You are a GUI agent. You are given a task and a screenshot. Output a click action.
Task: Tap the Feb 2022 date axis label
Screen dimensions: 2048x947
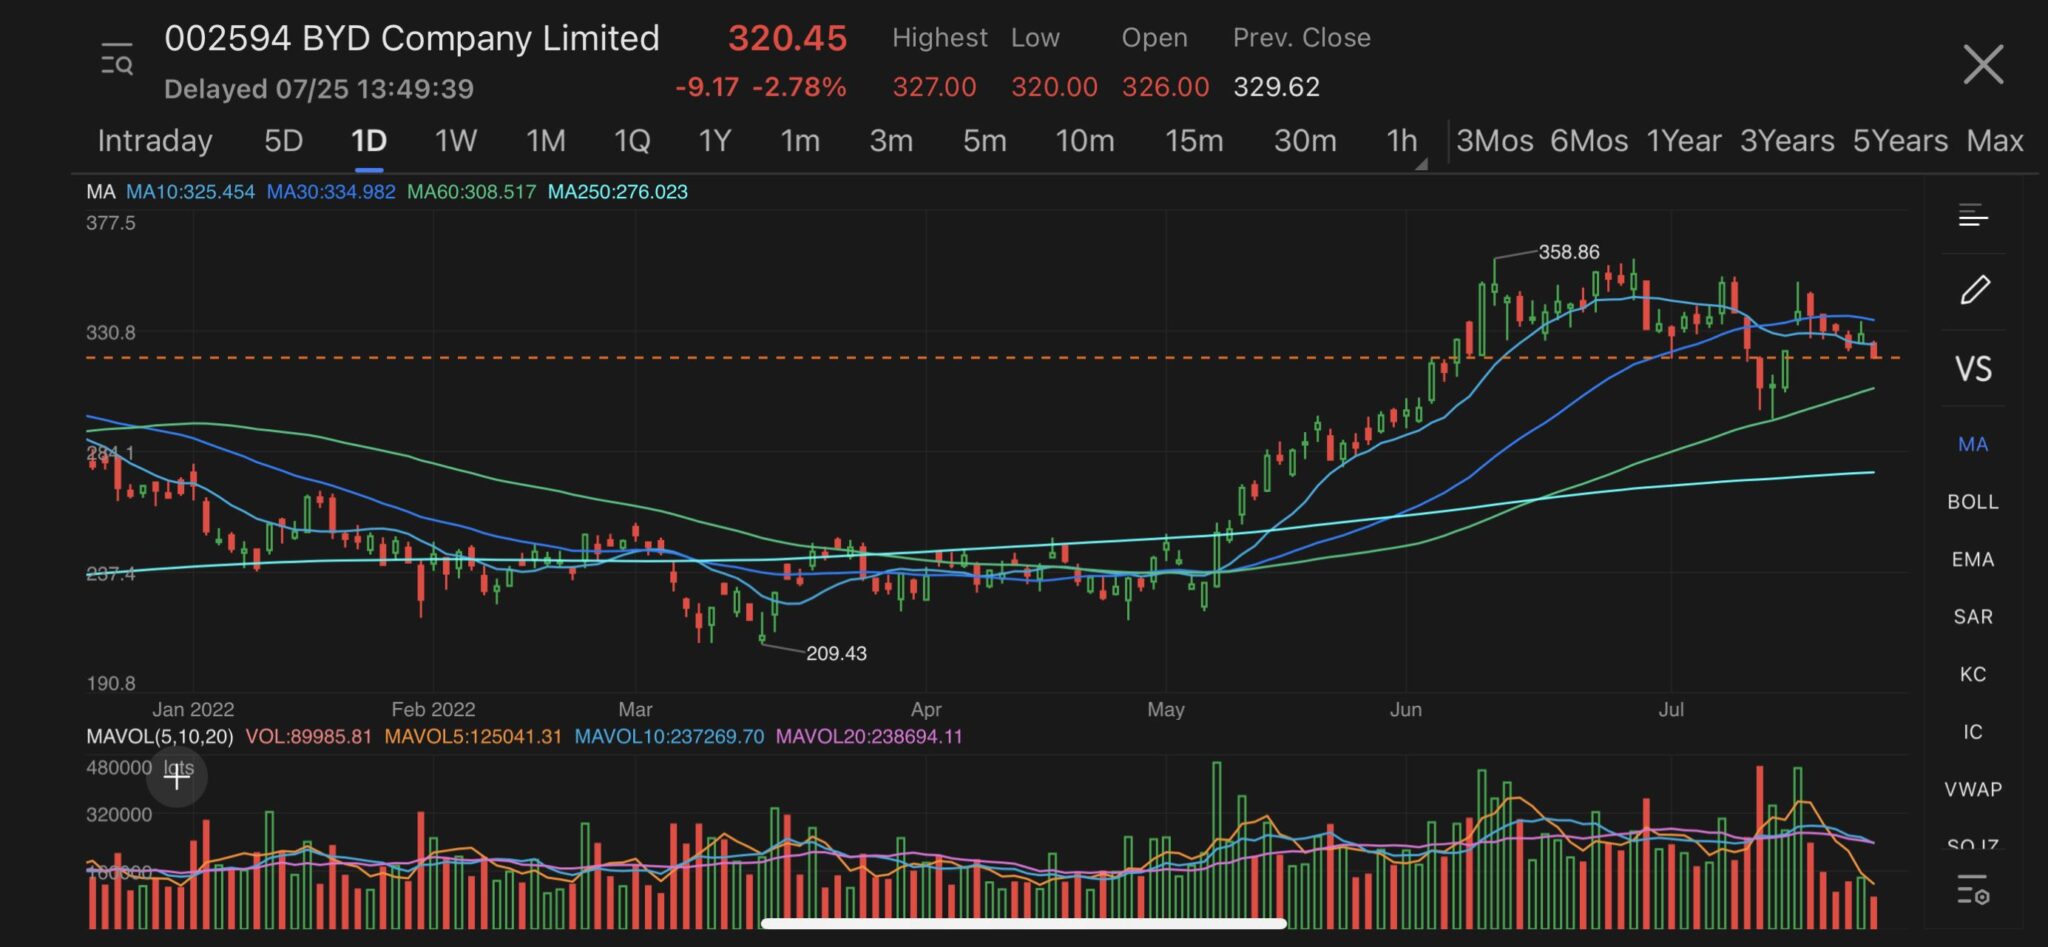click(x=433, y=709)
